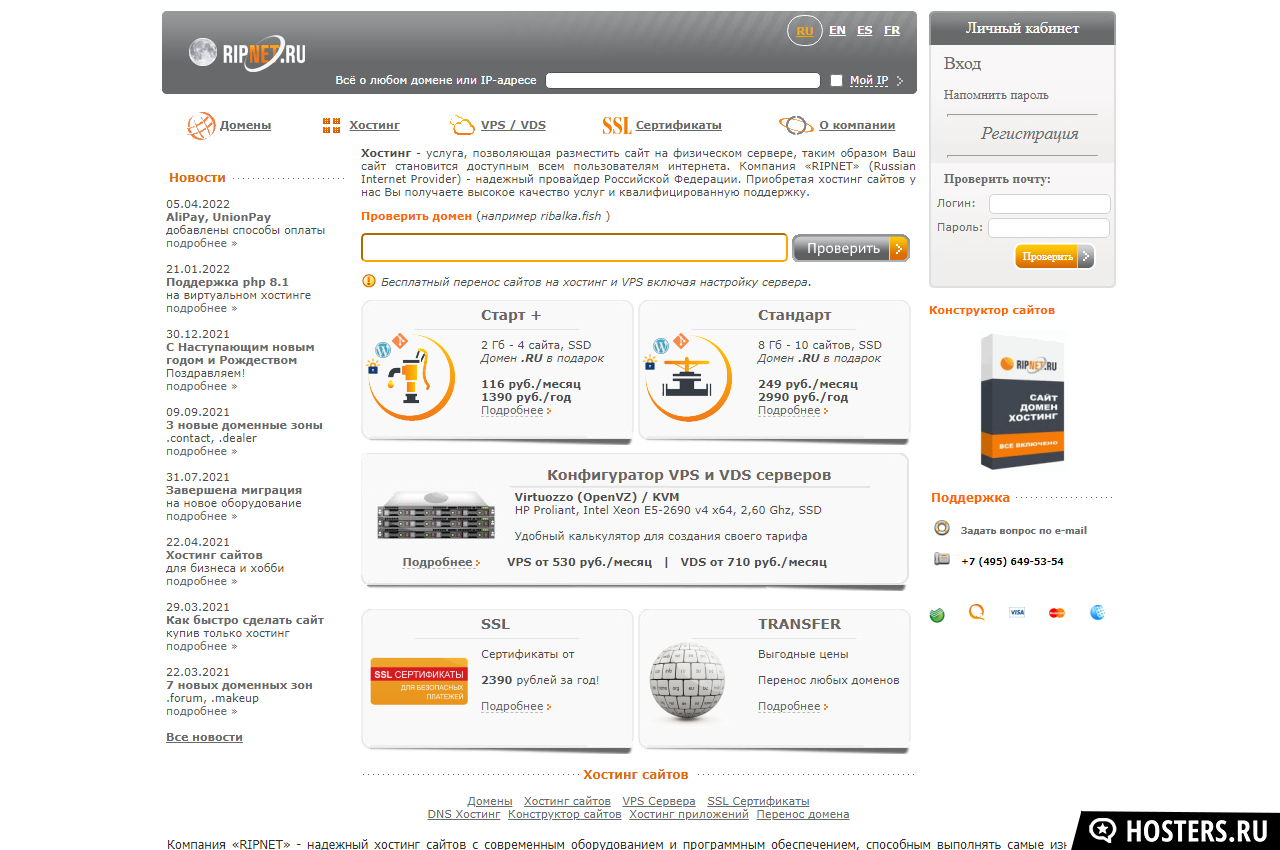The height and width of the screenshot is (850, 1280).
Task: Click the globe icon next to Домены
Action: click(201, 126)
